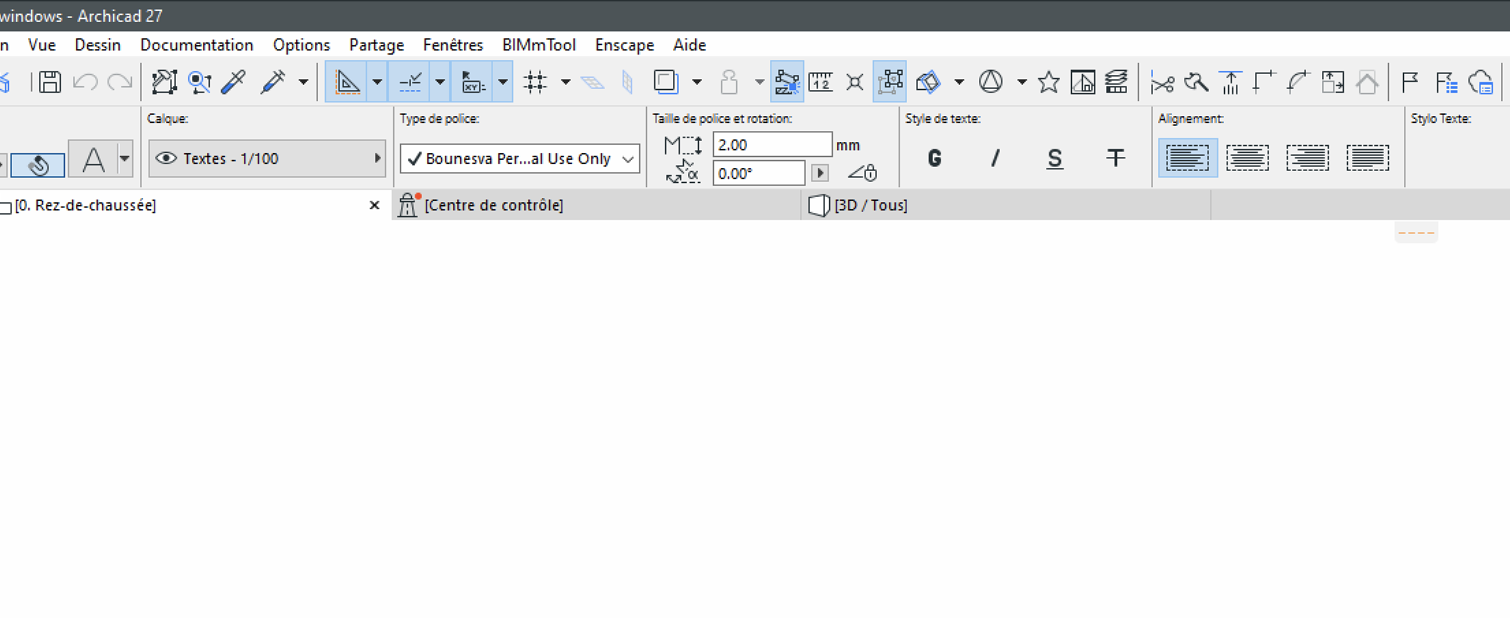The image size is (1510, 618).
Task: Toggle italic text style
Action: [995, 158]
